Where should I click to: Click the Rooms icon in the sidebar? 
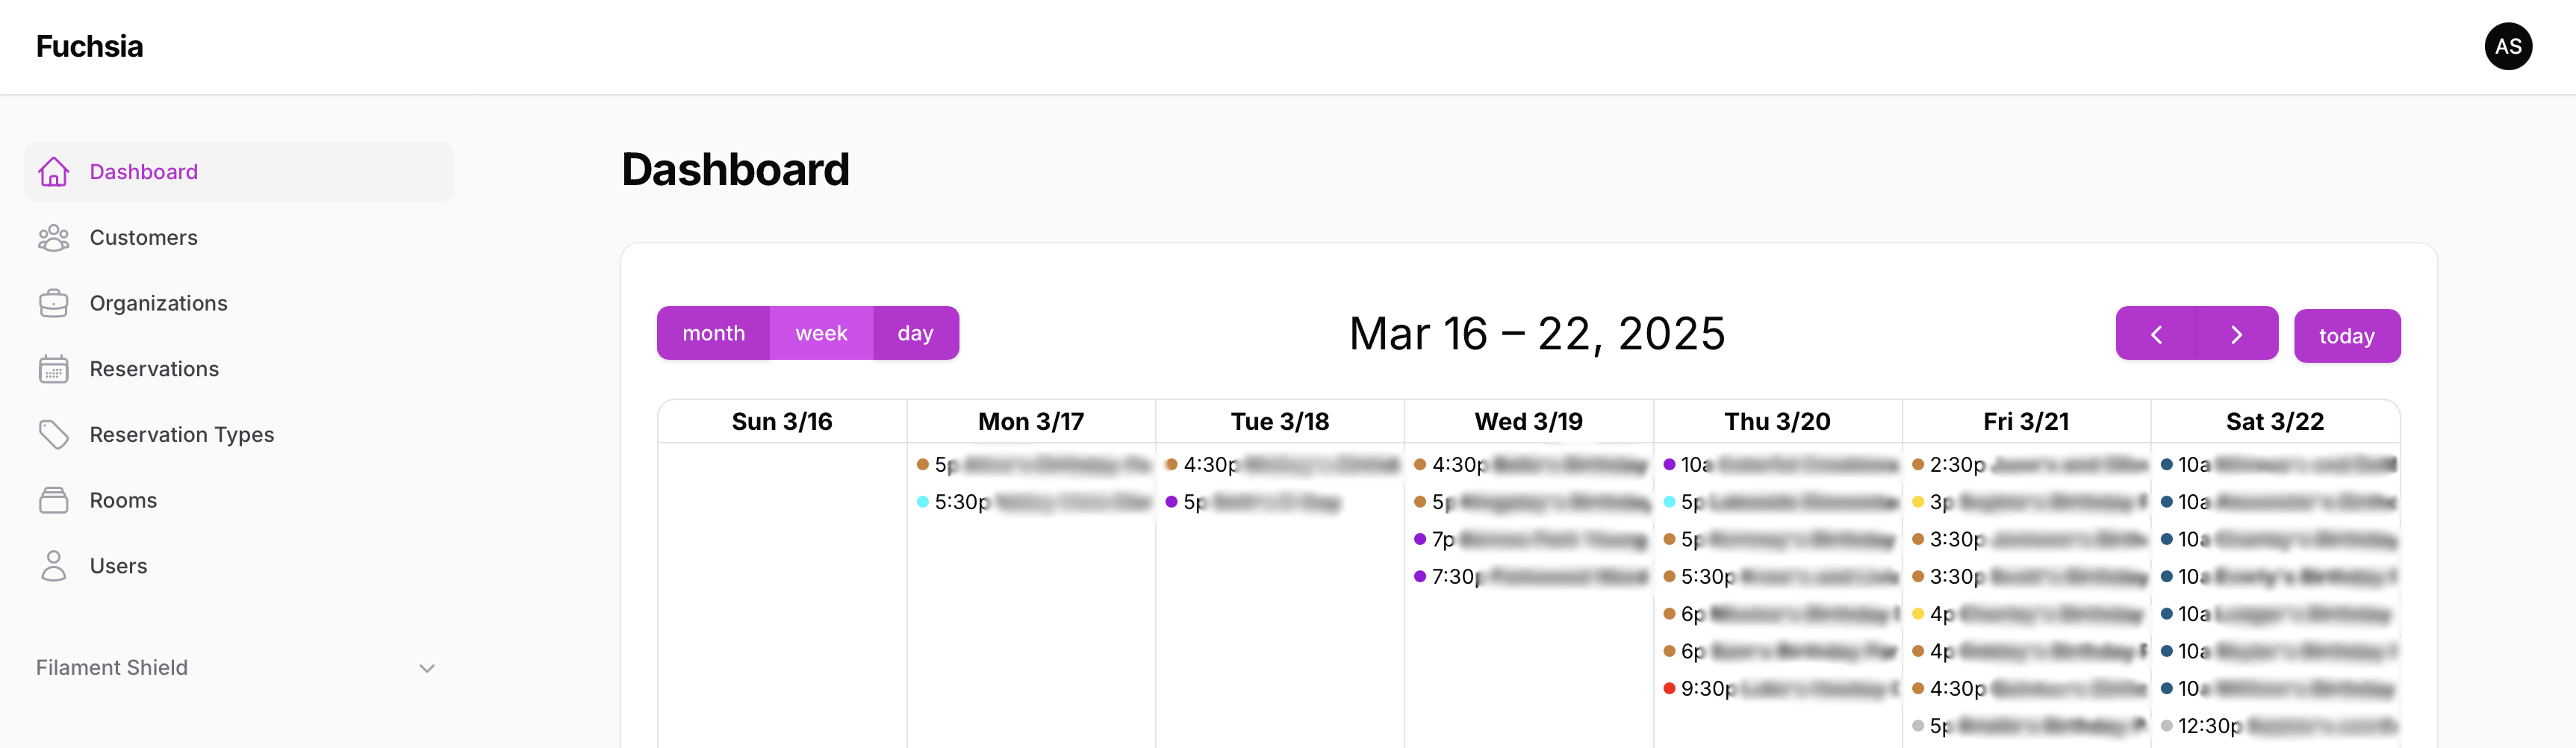[54, 499]
